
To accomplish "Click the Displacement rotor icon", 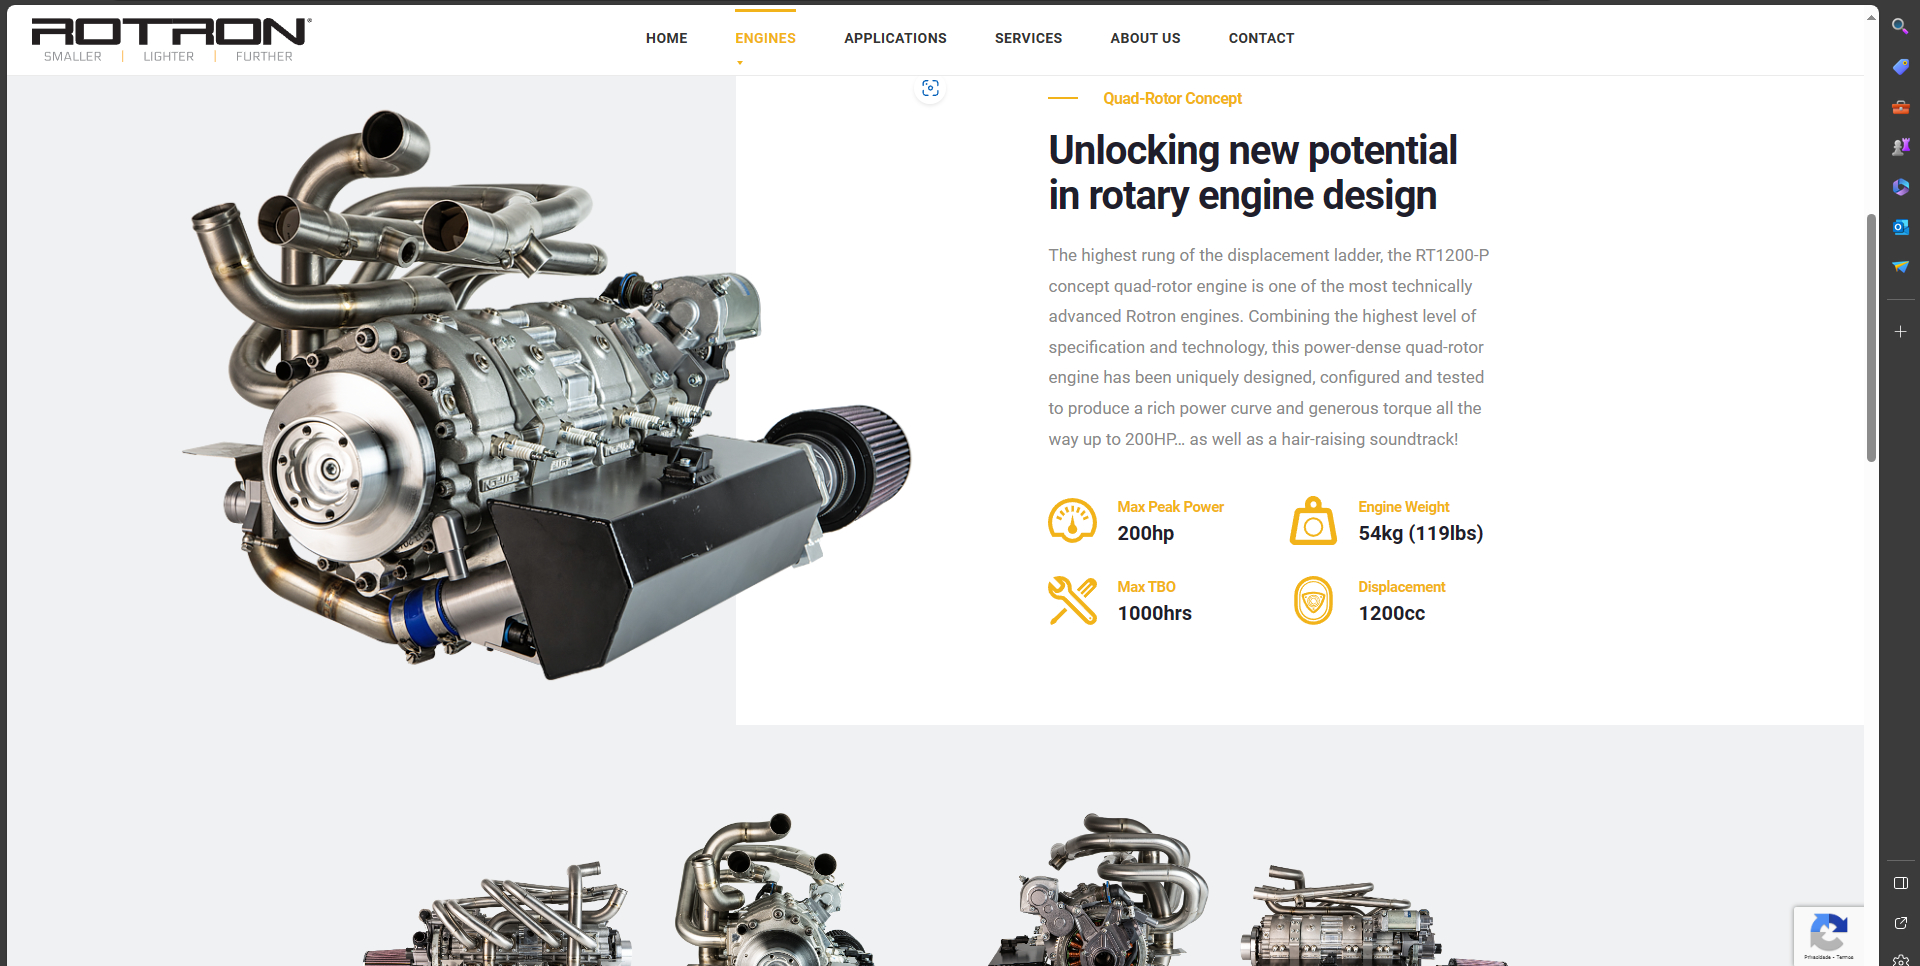I will (1313, 600).
